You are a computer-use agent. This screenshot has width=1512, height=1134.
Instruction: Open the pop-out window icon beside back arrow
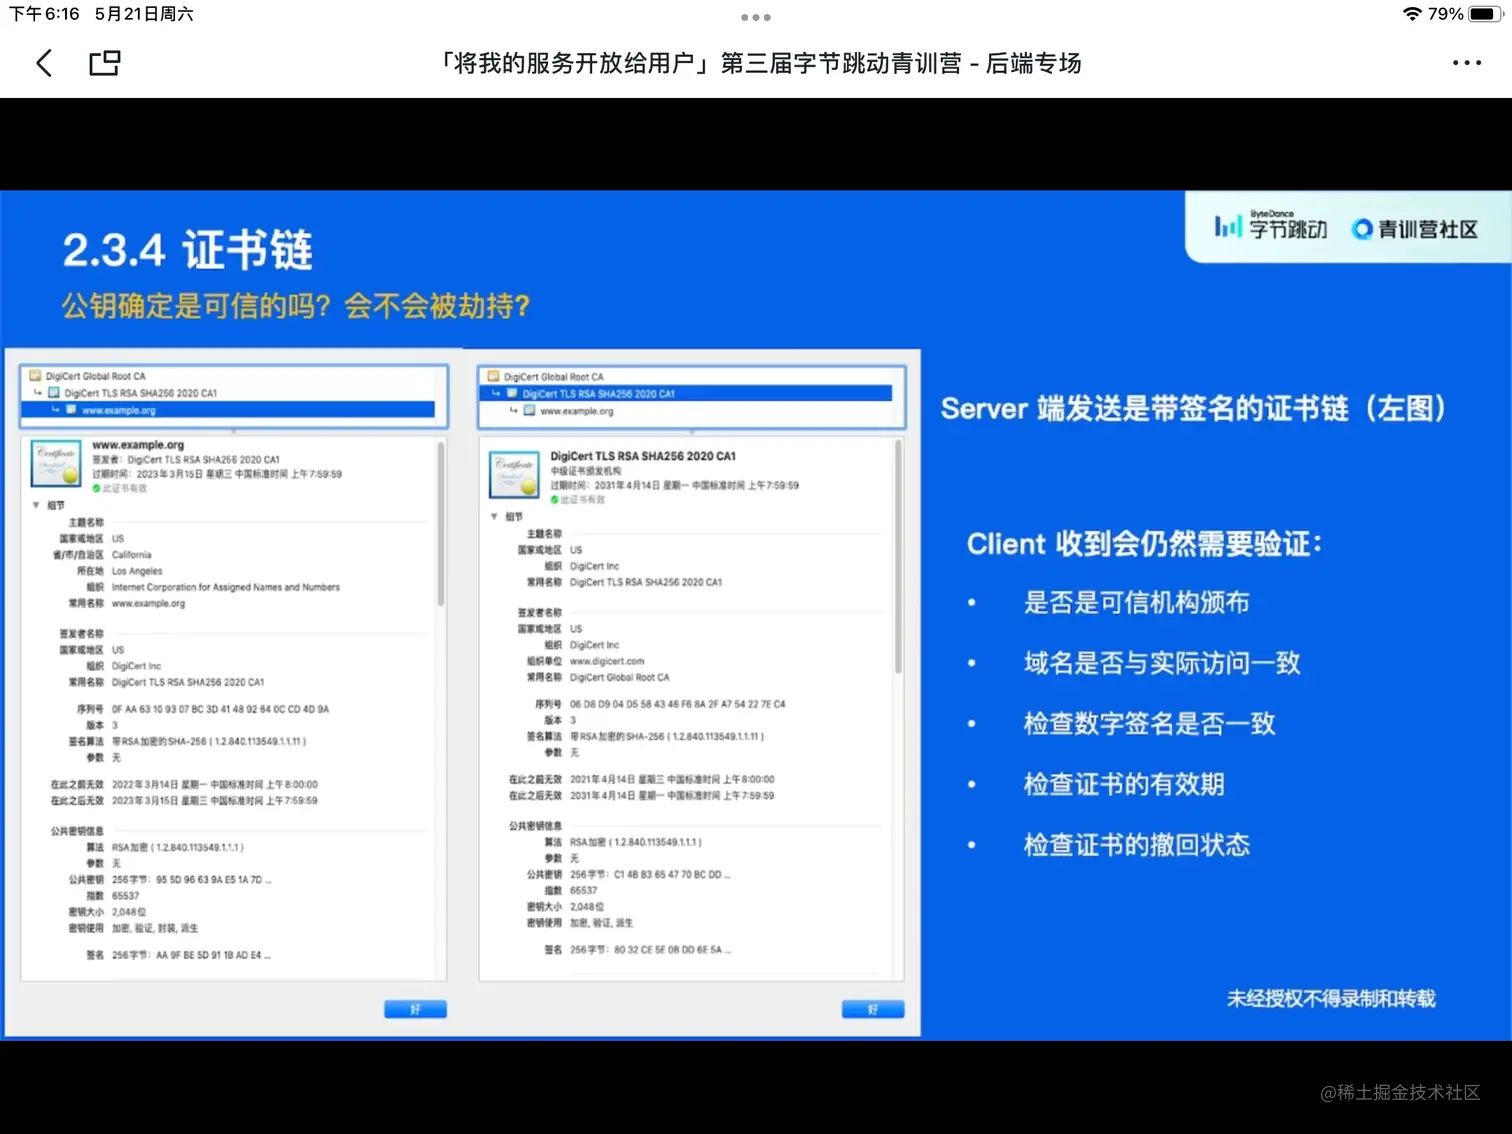(x=105, y=63)
